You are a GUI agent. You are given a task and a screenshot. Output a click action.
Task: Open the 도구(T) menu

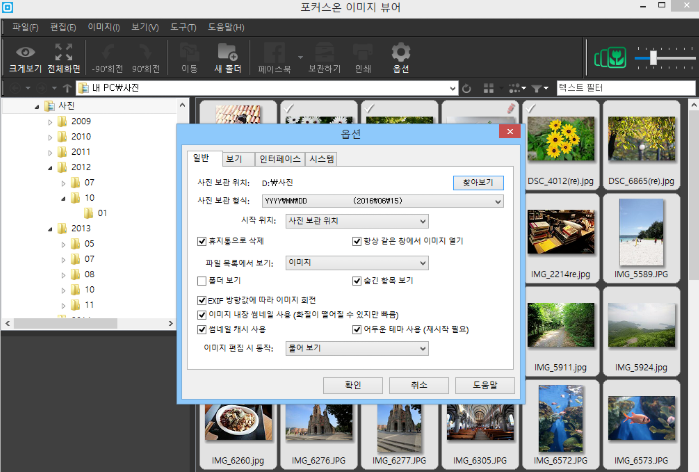point(183,27)
